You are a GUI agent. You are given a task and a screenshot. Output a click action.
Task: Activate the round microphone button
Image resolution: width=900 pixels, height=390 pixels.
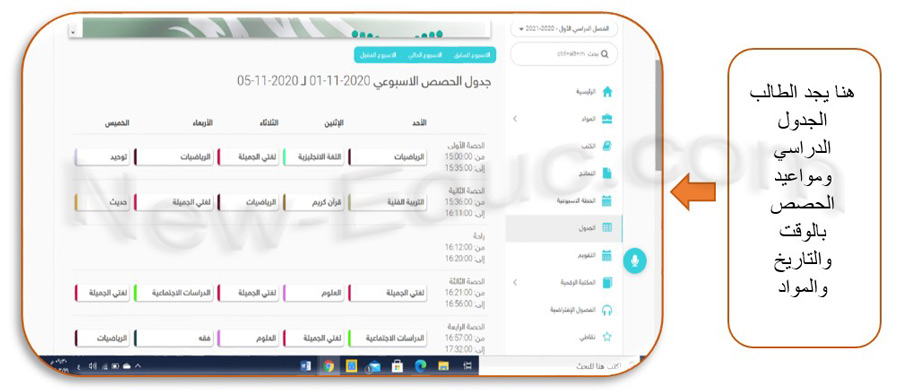click(x=635, y=261)
